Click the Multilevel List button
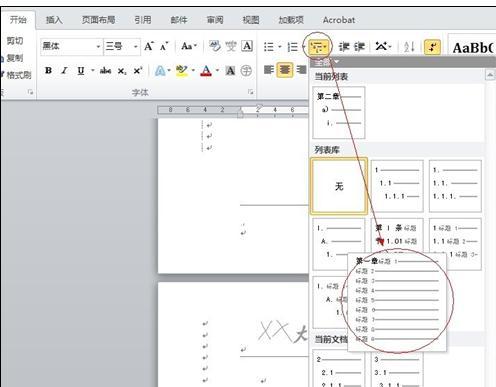The height and width of the screenshot is (387, 496). pyautogui.click(x=319, y=47)
